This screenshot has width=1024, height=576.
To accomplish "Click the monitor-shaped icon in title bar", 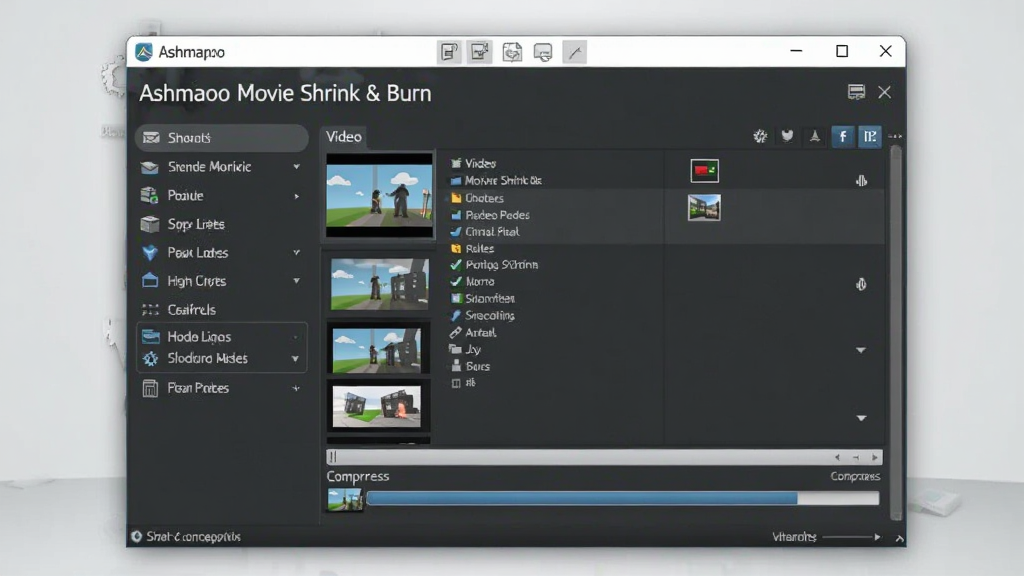I will [x=543, y=52].
